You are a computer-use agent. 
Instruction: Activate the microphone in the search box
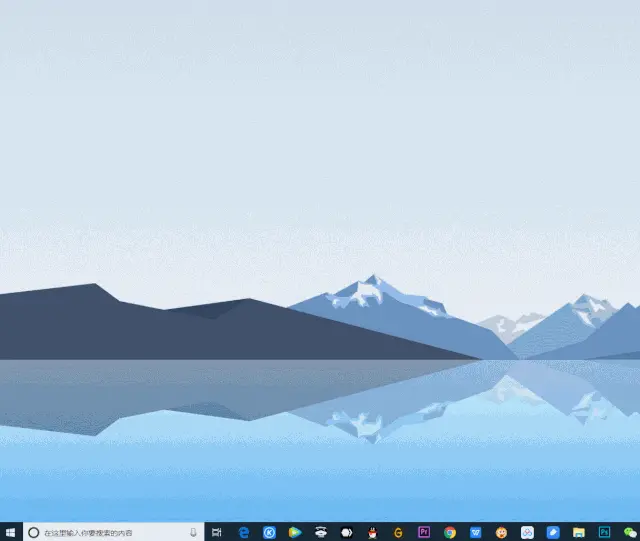tap(193, 532)
